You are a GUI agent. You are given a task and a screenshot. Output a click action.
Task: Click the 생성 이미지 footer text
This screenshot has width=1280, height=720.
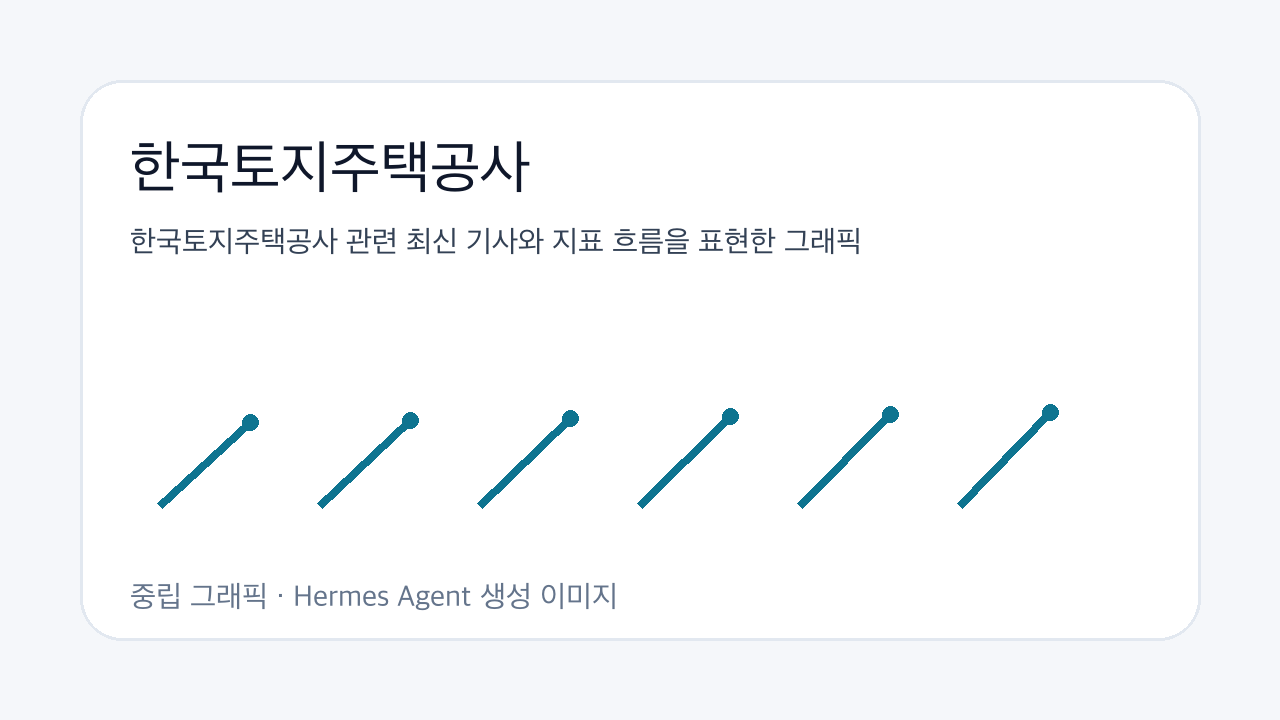point(549,597)
